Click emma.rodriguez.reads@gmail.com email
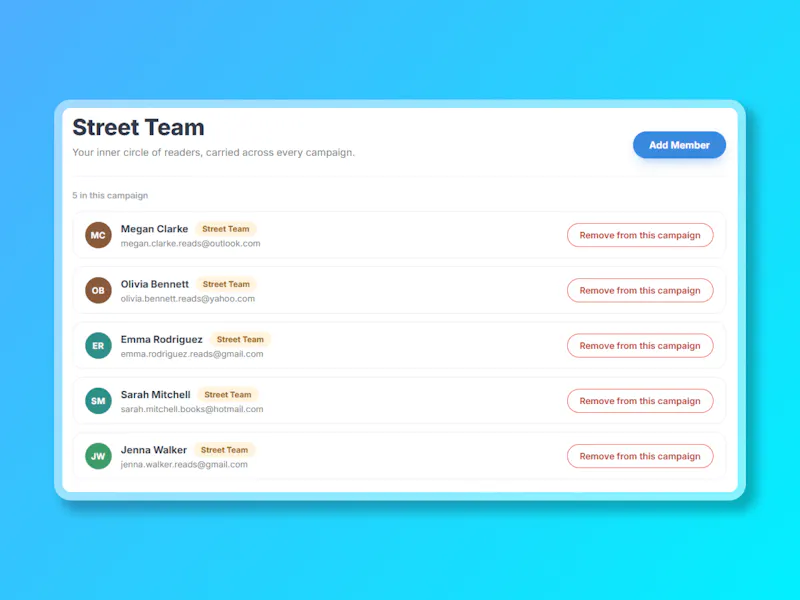 click(192, 354)
